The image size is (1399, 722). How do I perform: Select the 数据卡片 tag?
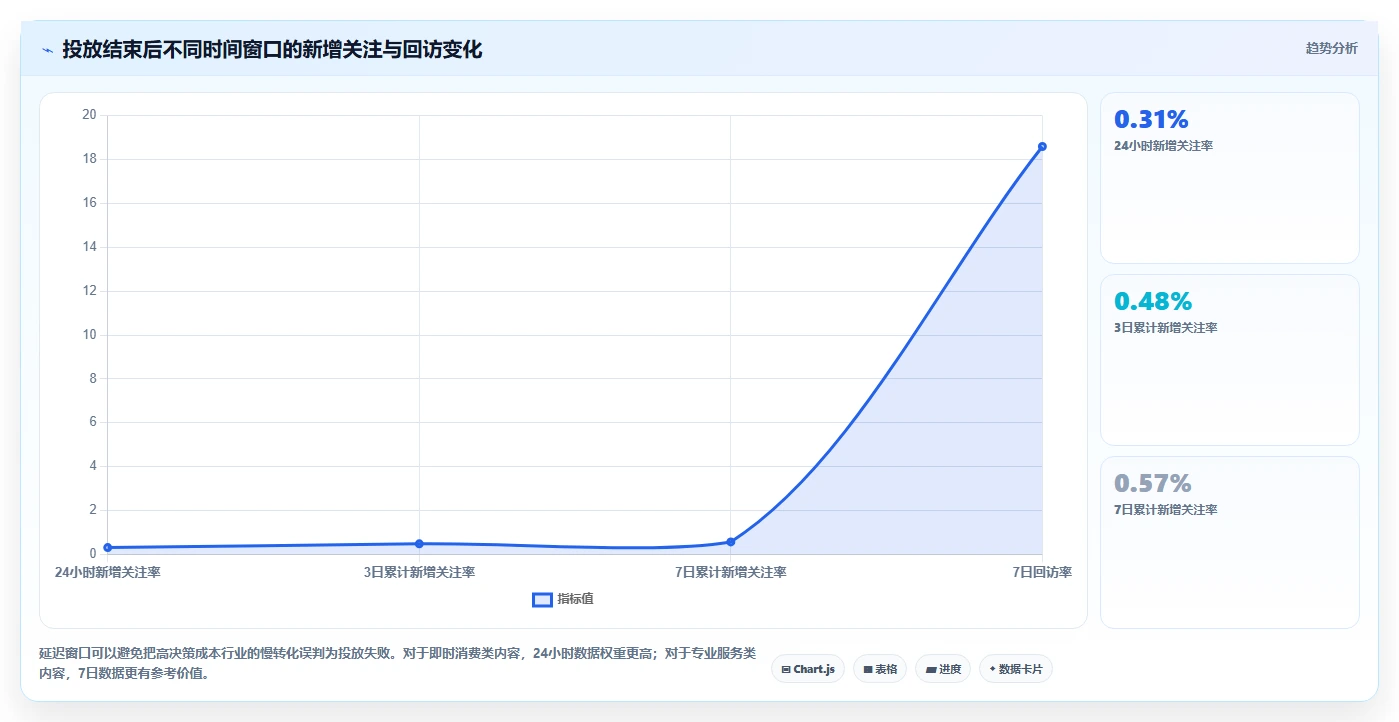click(1016, 669)
